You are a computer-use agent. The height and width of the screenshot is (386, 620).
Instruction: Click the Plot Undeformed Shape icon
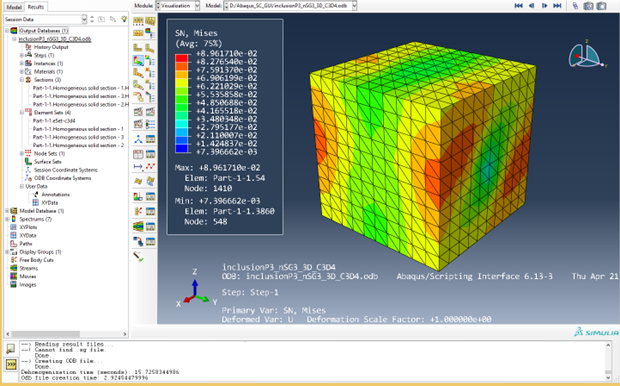pos(138,48)
